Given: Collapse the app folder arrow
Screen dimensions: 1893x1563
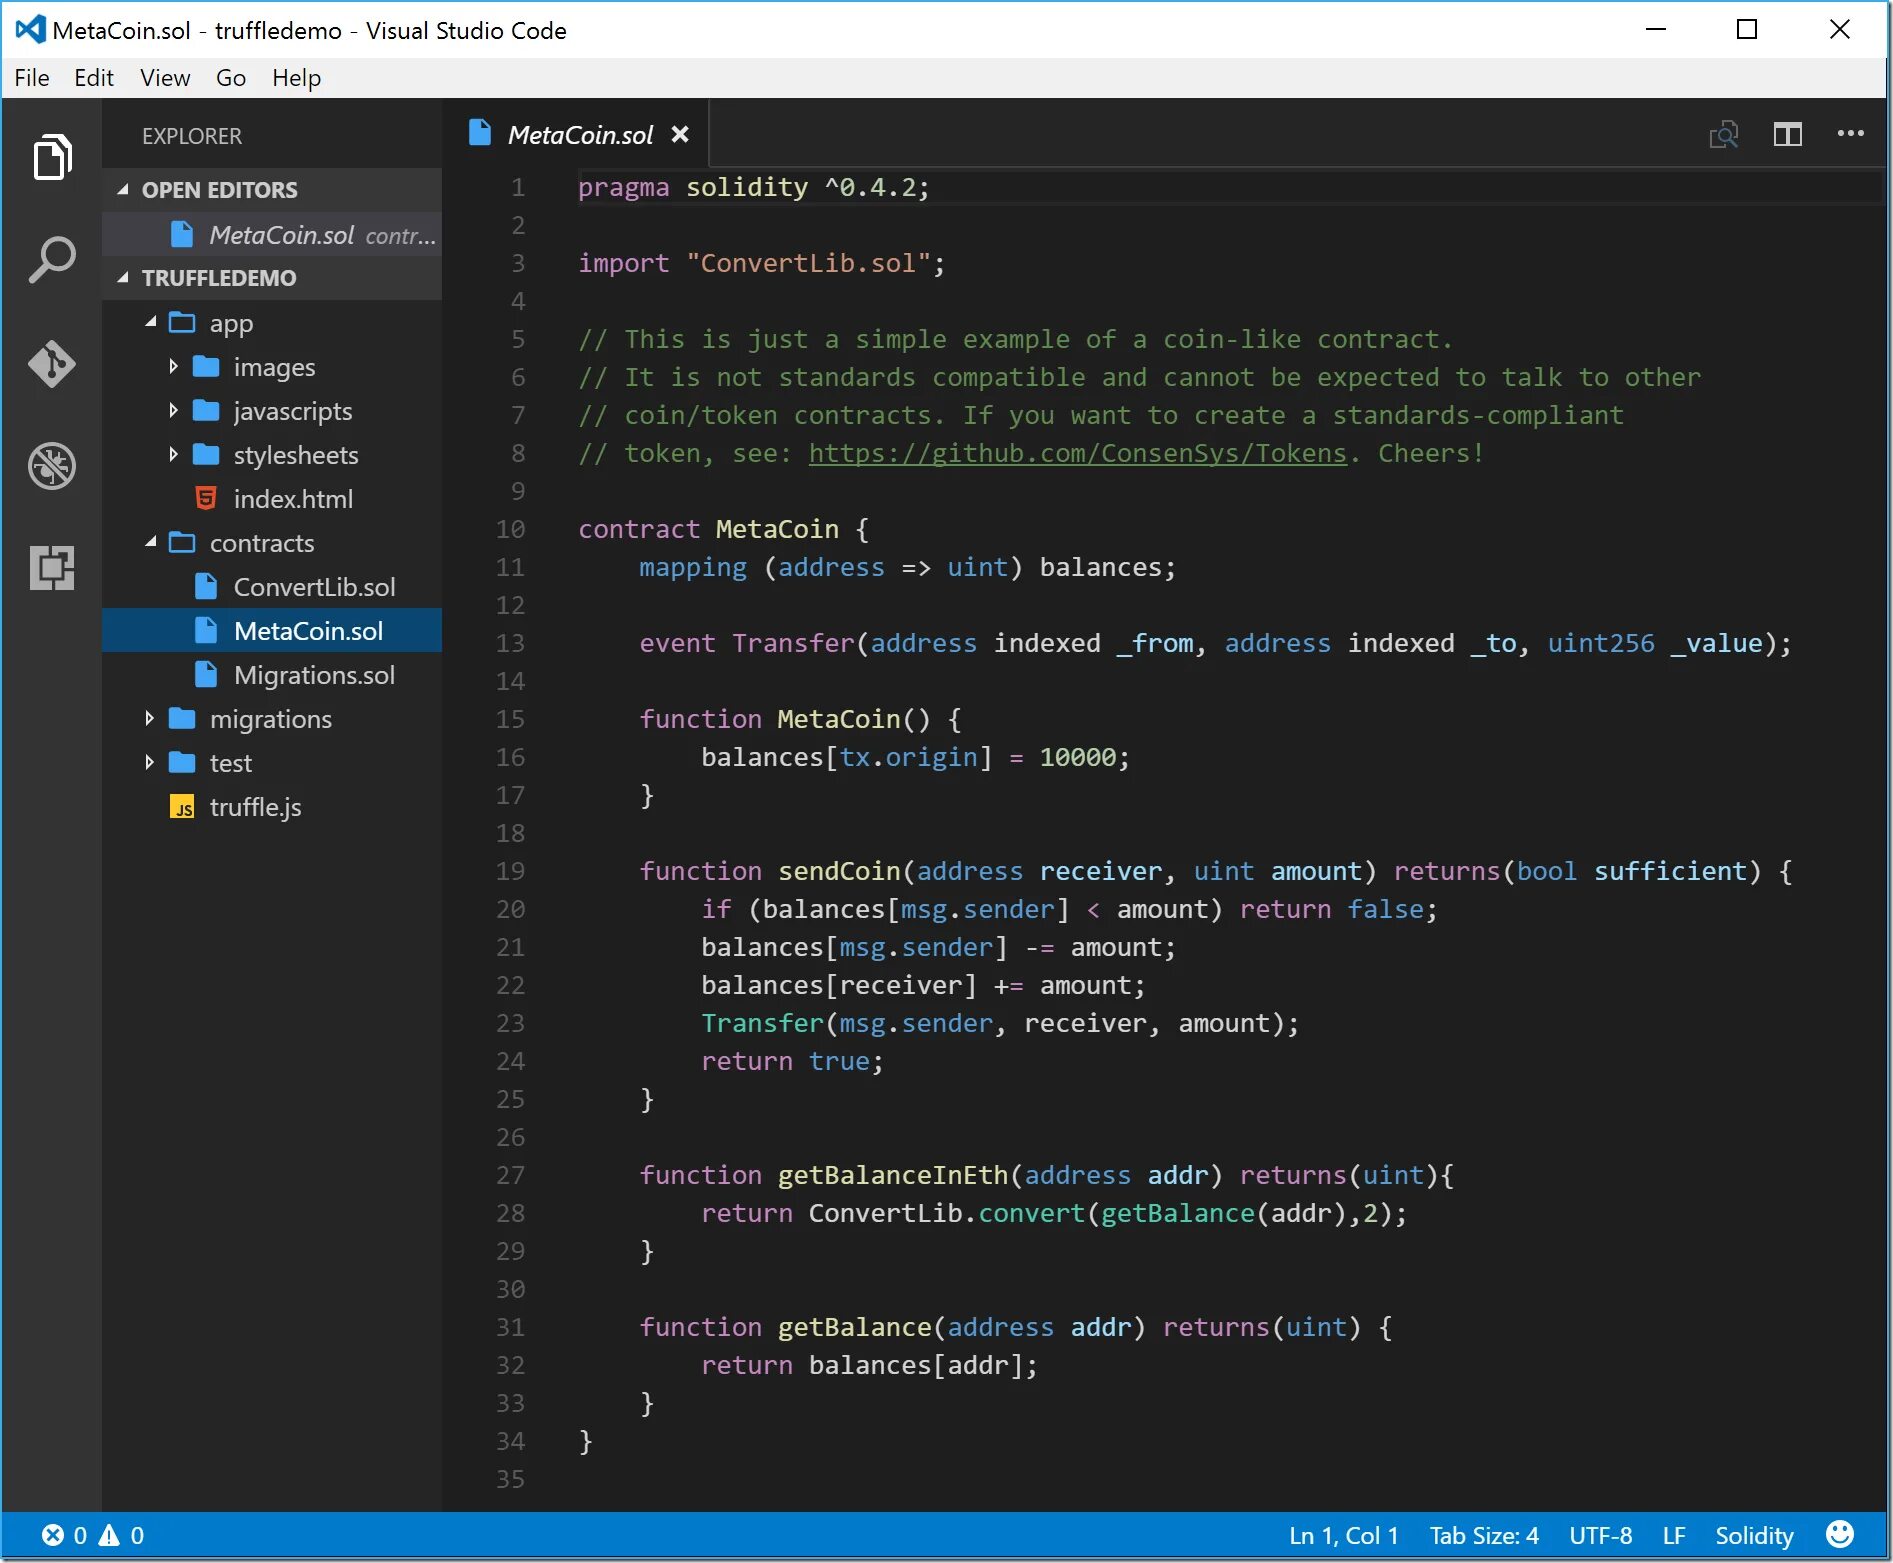Looking at the screenshot, I should pyautogui.click(x=151, y=321).
